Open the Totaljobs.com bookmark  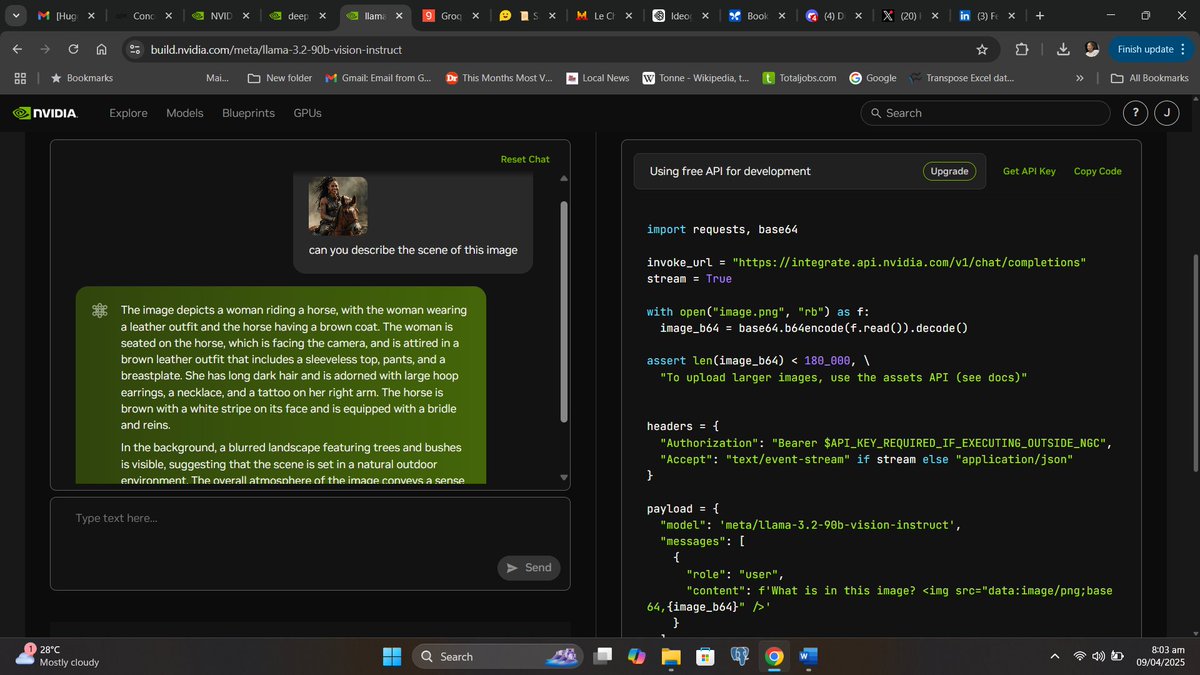coord(800,78)
